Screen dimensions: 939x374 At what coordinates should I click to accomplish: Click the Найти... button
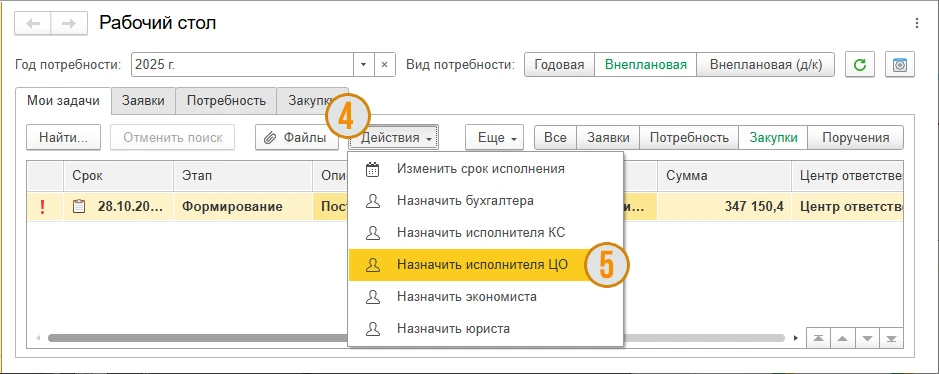(63, 138)
